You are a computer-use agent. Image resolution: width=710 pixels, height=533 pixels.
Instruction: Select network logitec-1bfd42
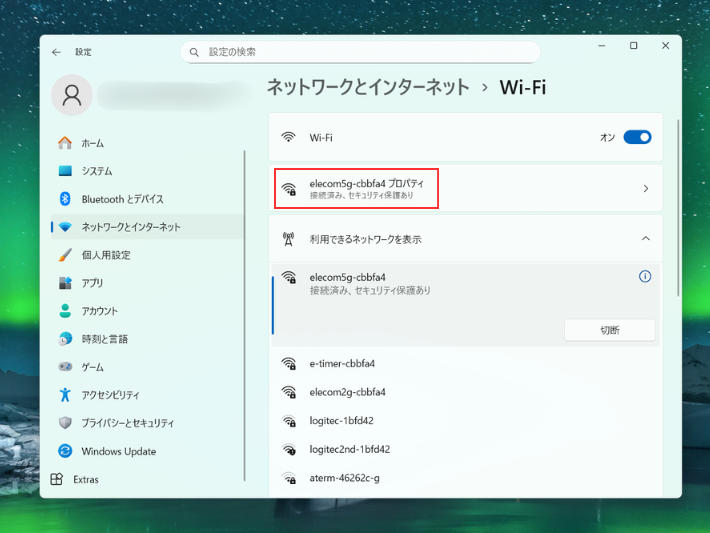click(x=465, y=421)
